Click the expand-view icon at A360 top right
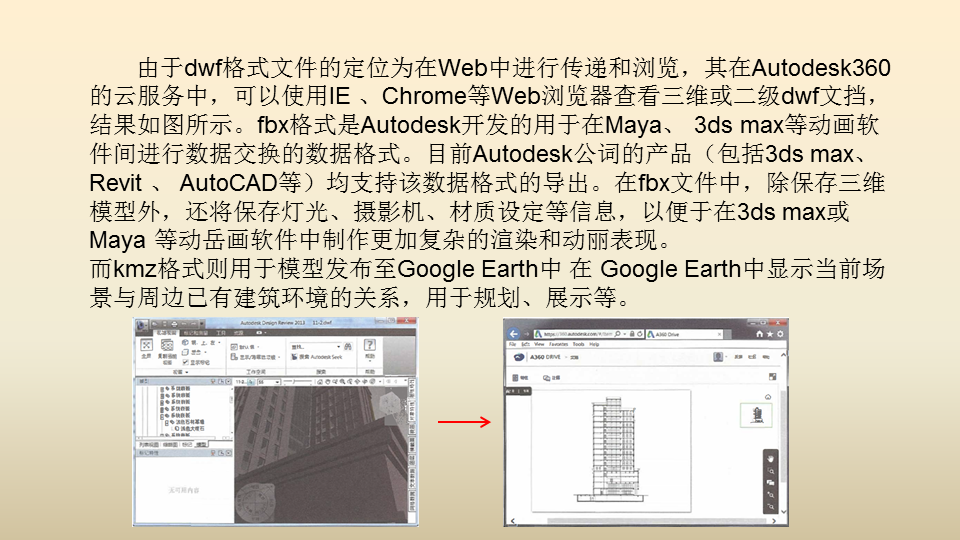This screenshot has height=540, width=960. [x=773, y=377]
